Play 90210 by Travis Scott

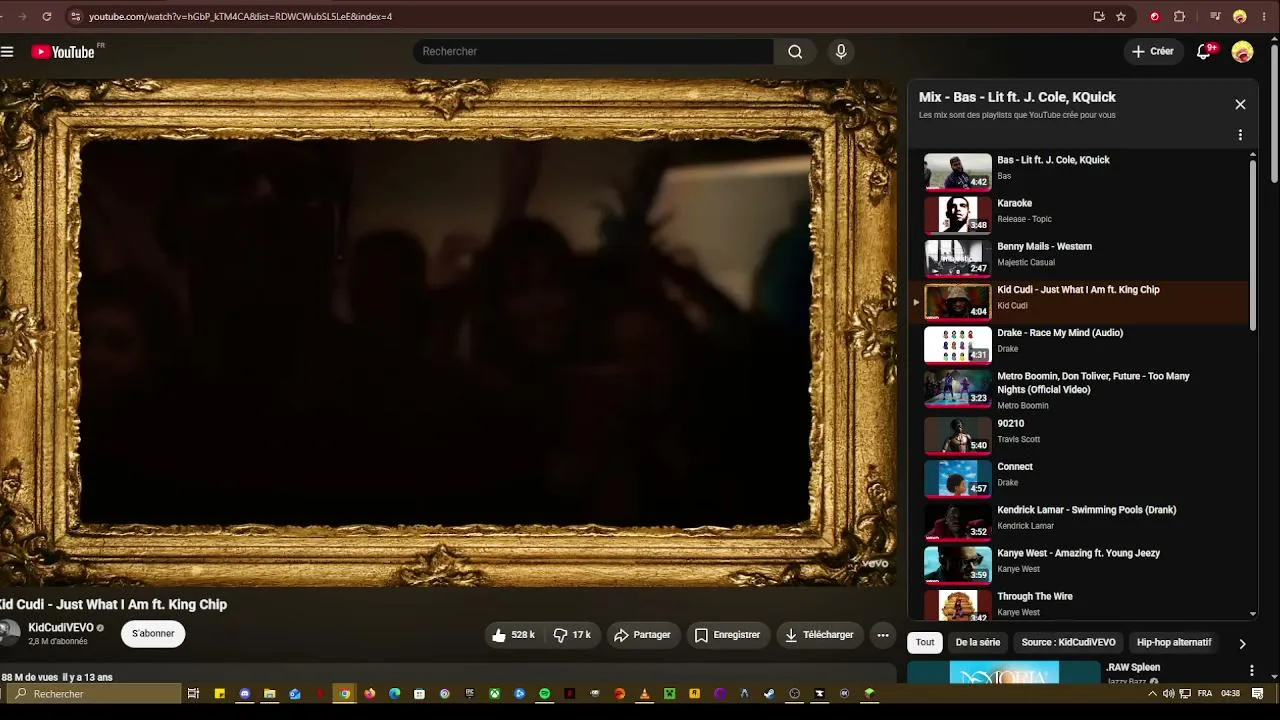(1078, 435)
